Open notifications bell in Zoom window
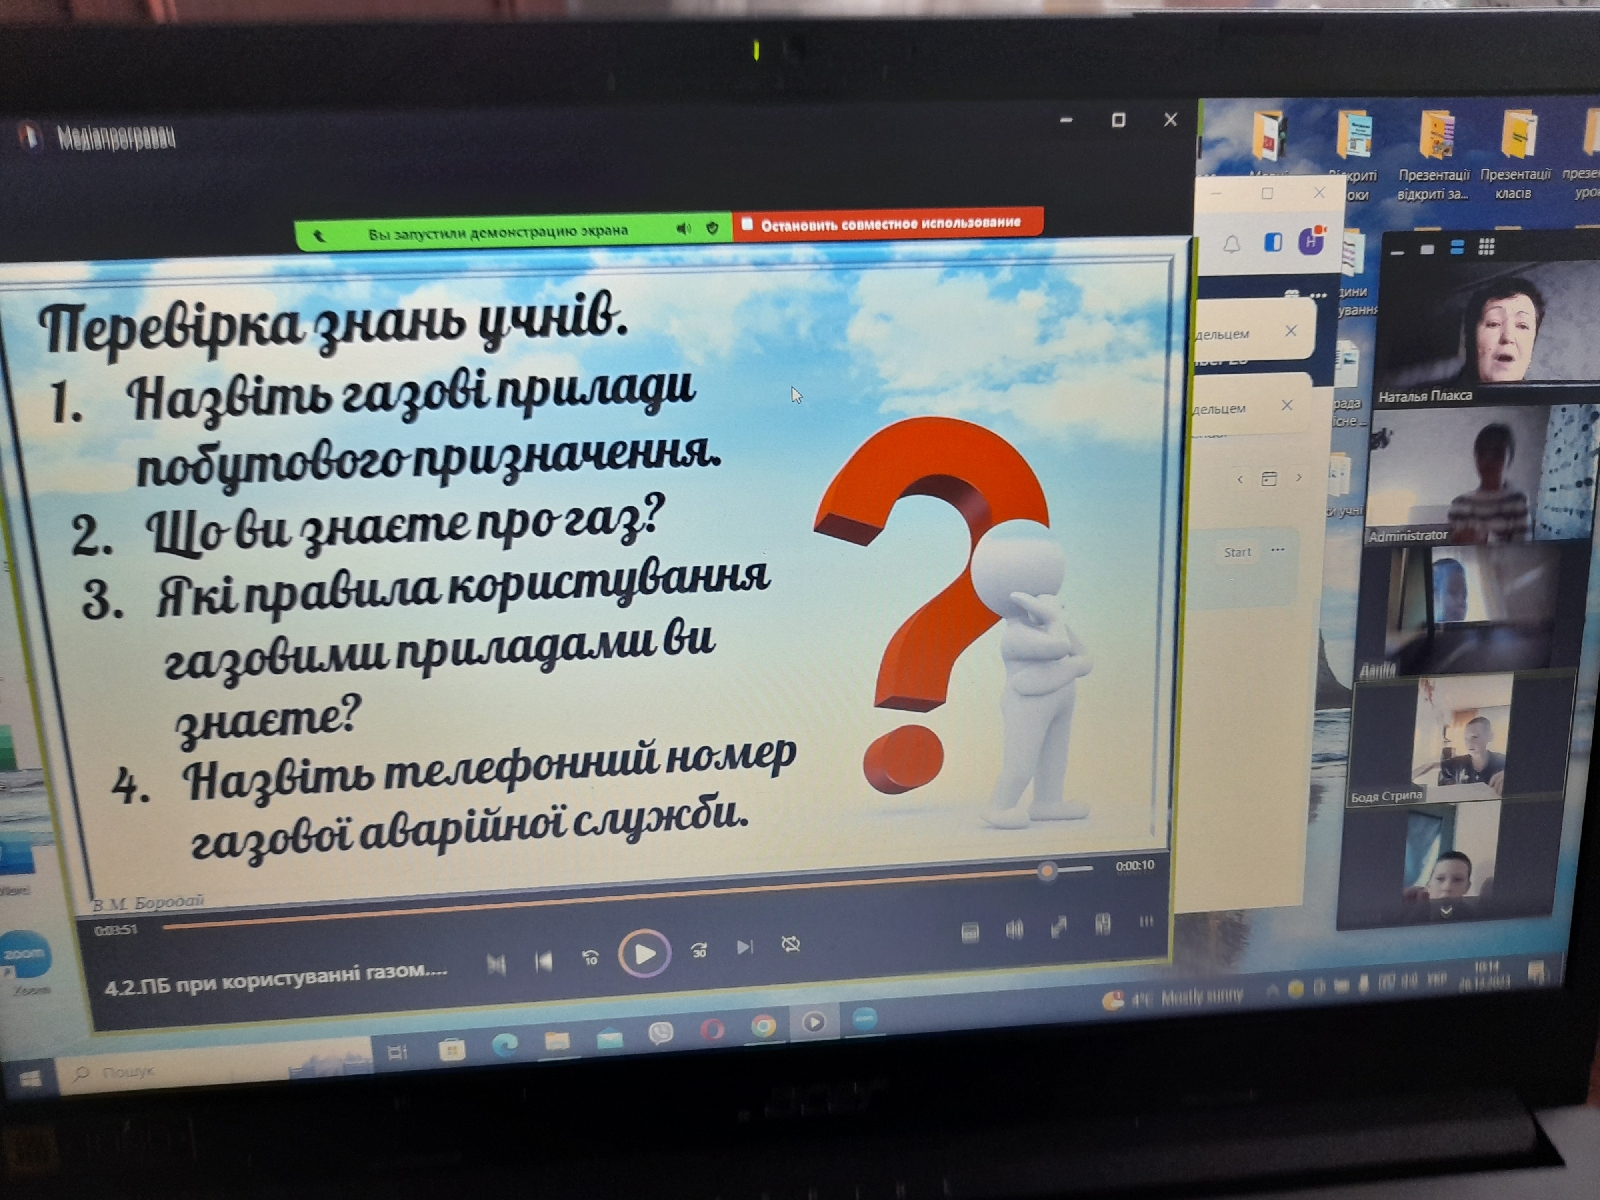The height and width of the screenshot is (1200, 1600). [x=1232, y=244]
